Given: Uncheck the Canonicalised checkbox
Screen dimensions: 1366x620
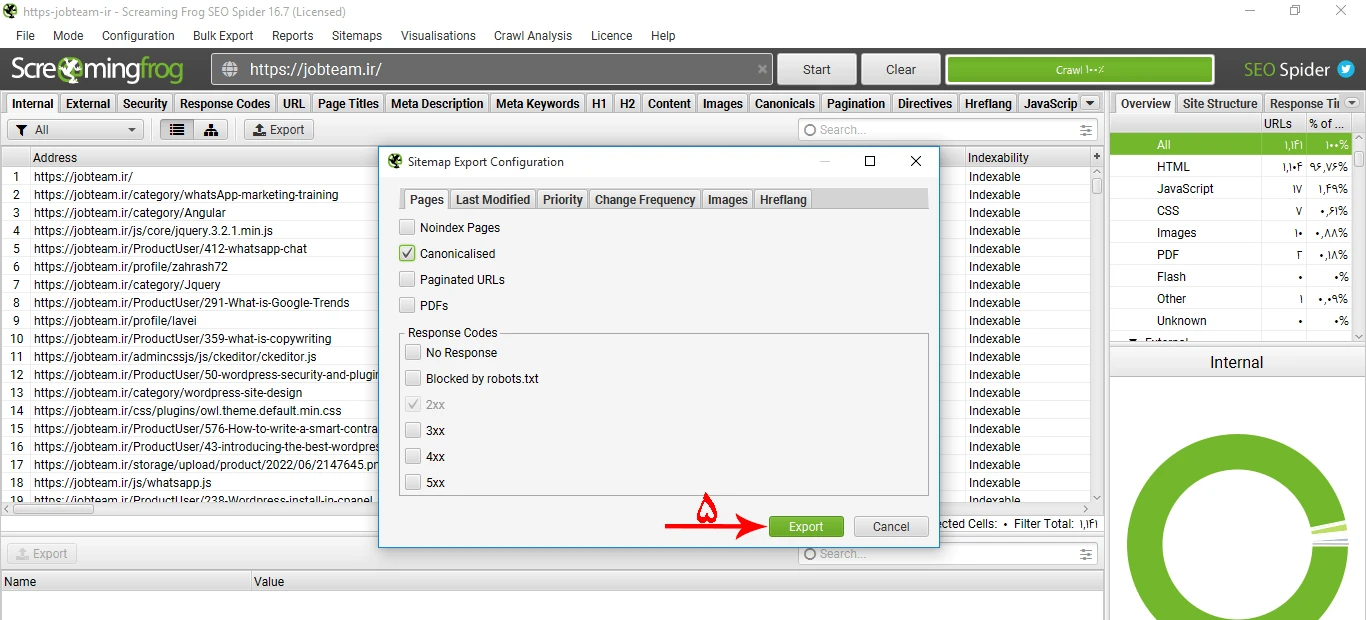Looking at the screenshot, I should point(407,253).
